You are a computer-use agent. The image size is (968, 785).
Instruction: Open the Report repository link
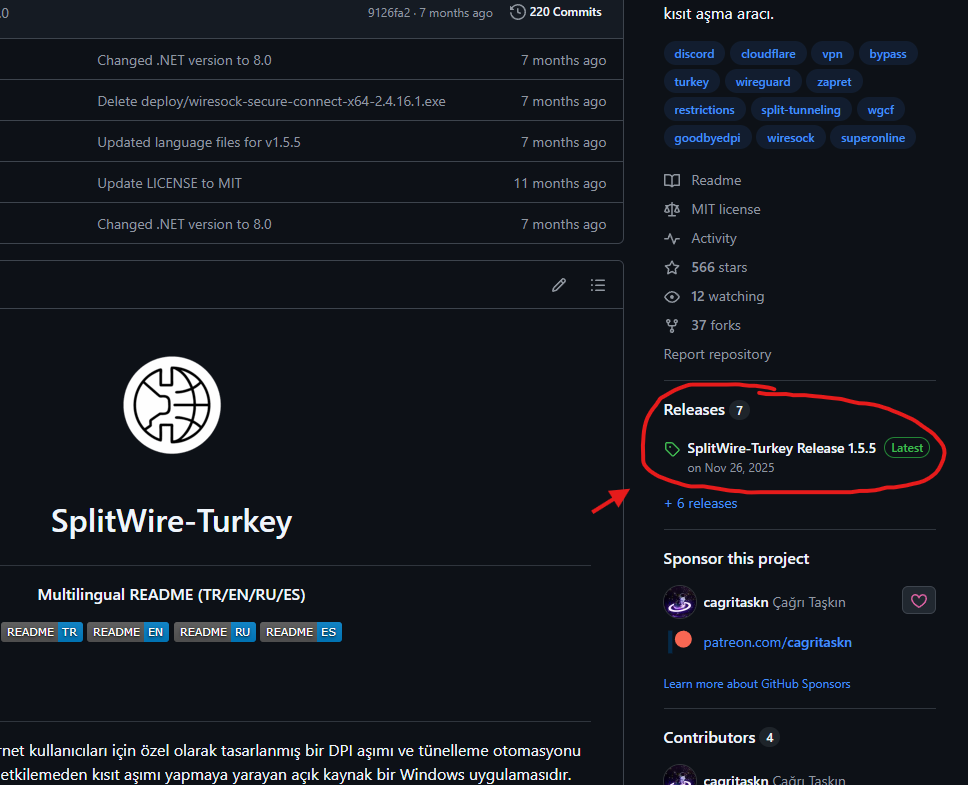point(717,354)
